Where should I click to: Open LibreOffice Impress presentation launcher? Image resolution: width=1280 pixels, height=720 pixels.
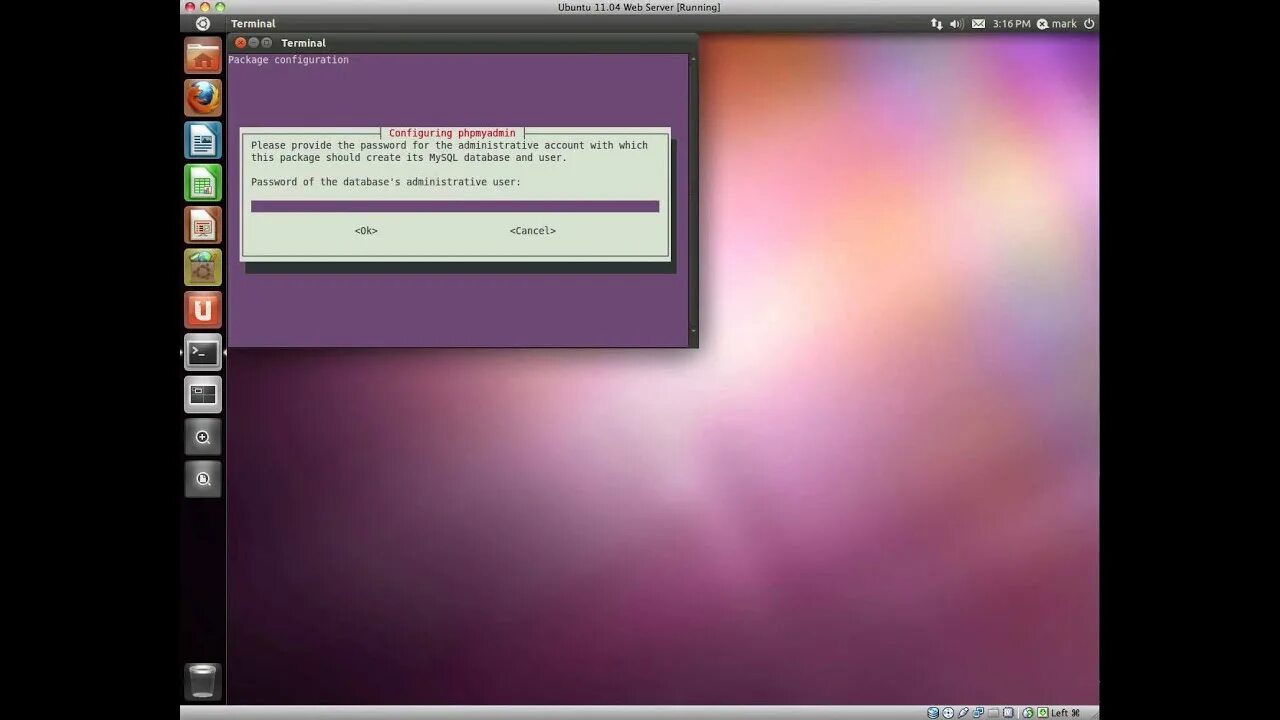[203, 225]
